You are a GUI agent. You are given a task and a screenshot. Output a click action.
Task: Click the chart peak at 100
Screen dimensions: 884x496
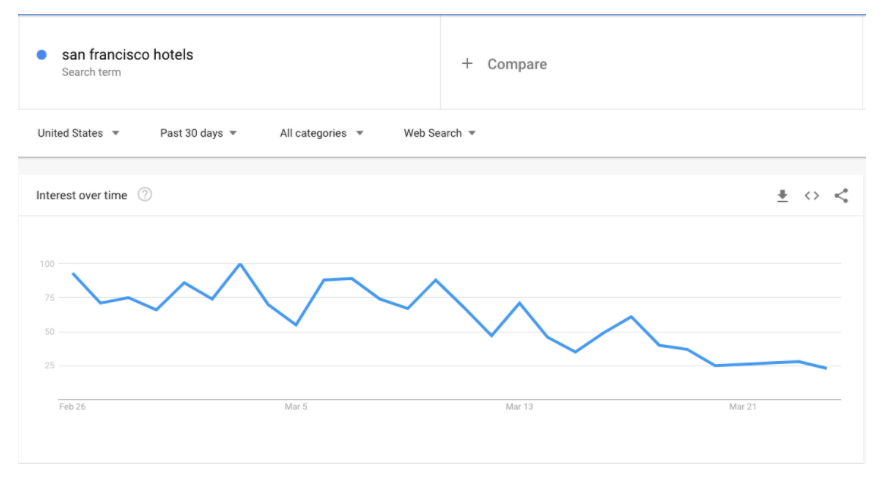coord(240,264)
